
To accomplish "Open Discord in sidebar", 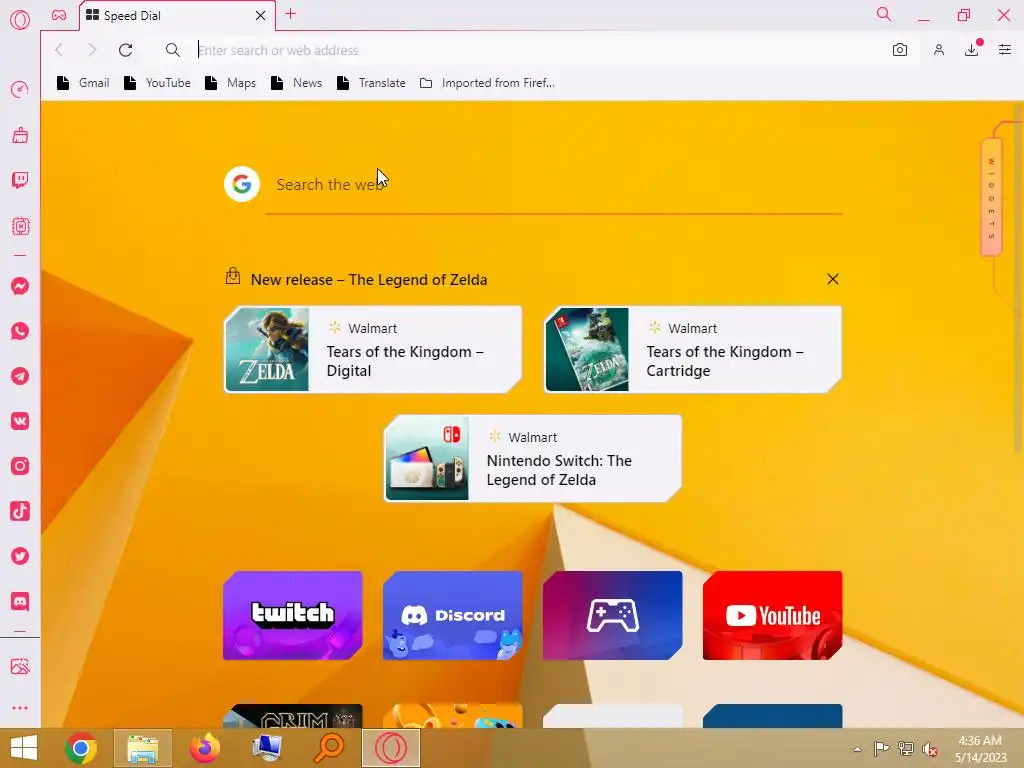I will pyautogui.click(x=20, y=601).
